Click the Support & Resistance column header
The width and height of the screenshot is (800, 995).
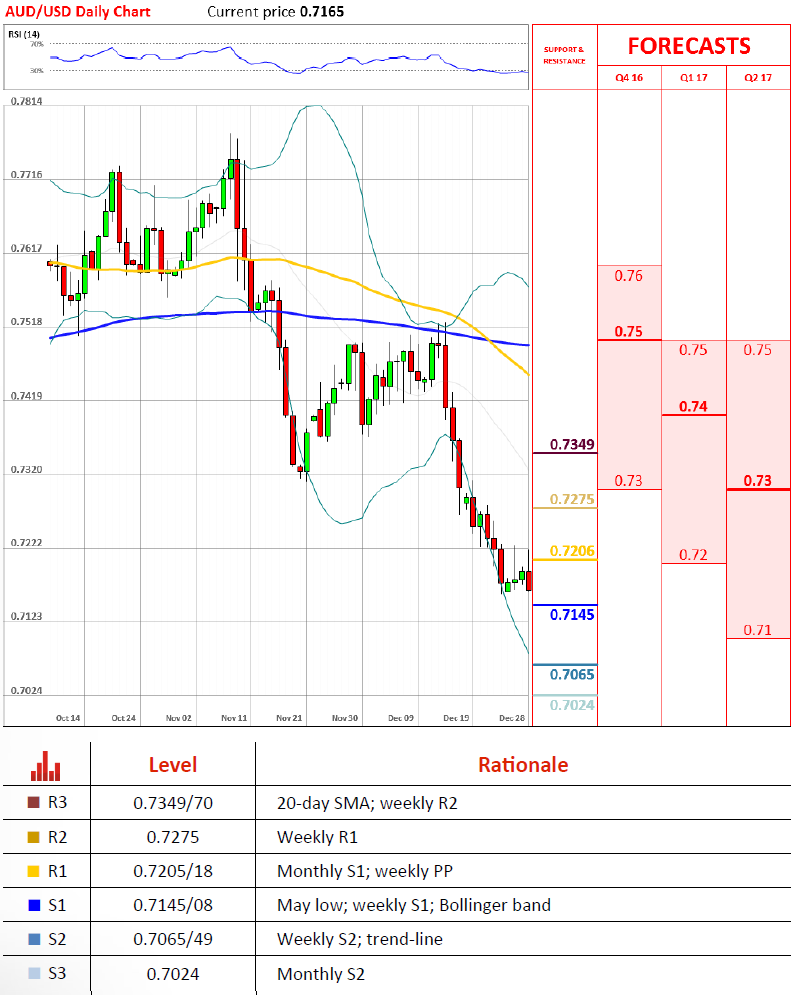564,55
